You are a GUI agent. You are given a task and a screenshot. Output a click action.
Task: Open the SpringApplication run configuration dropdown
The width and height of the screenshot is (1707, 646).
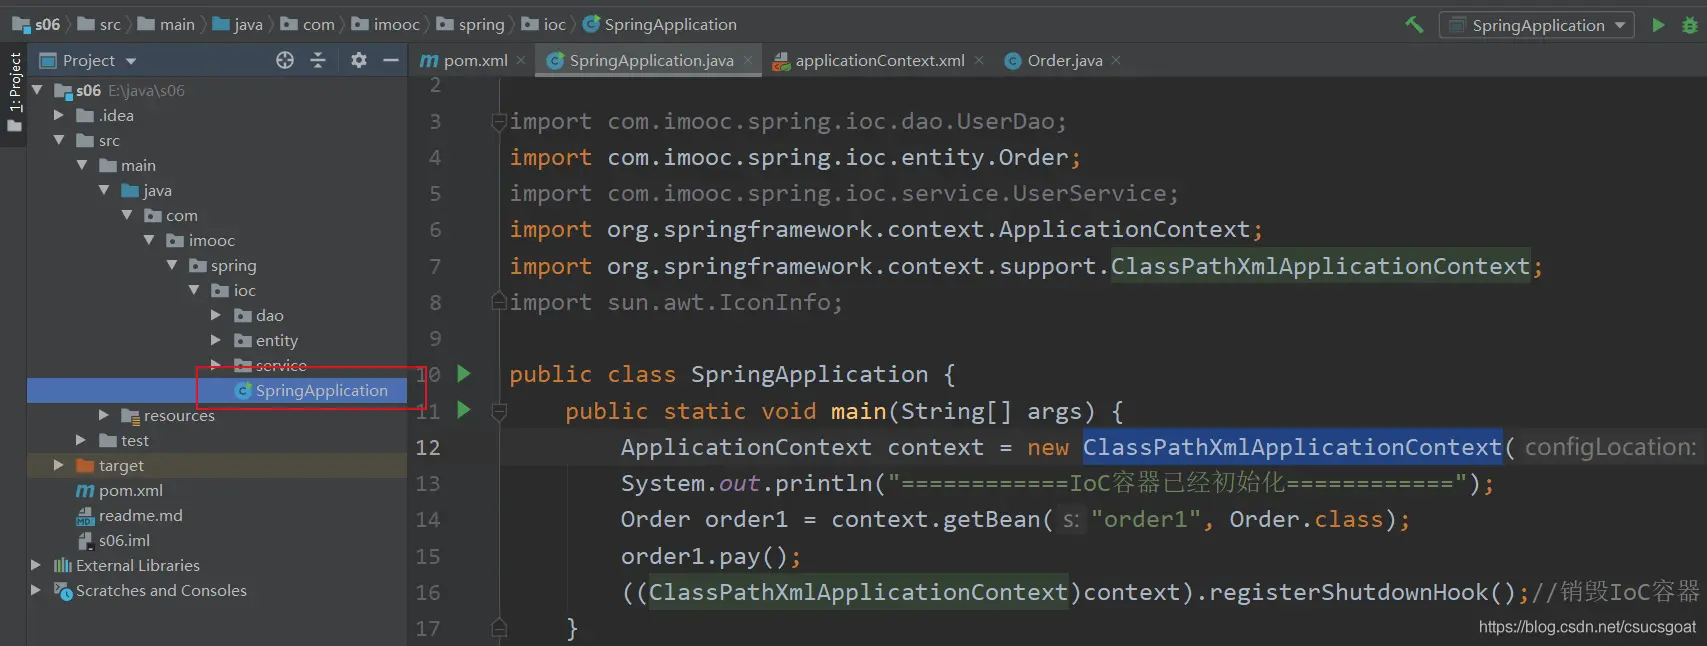click(x=1536, y=25)
